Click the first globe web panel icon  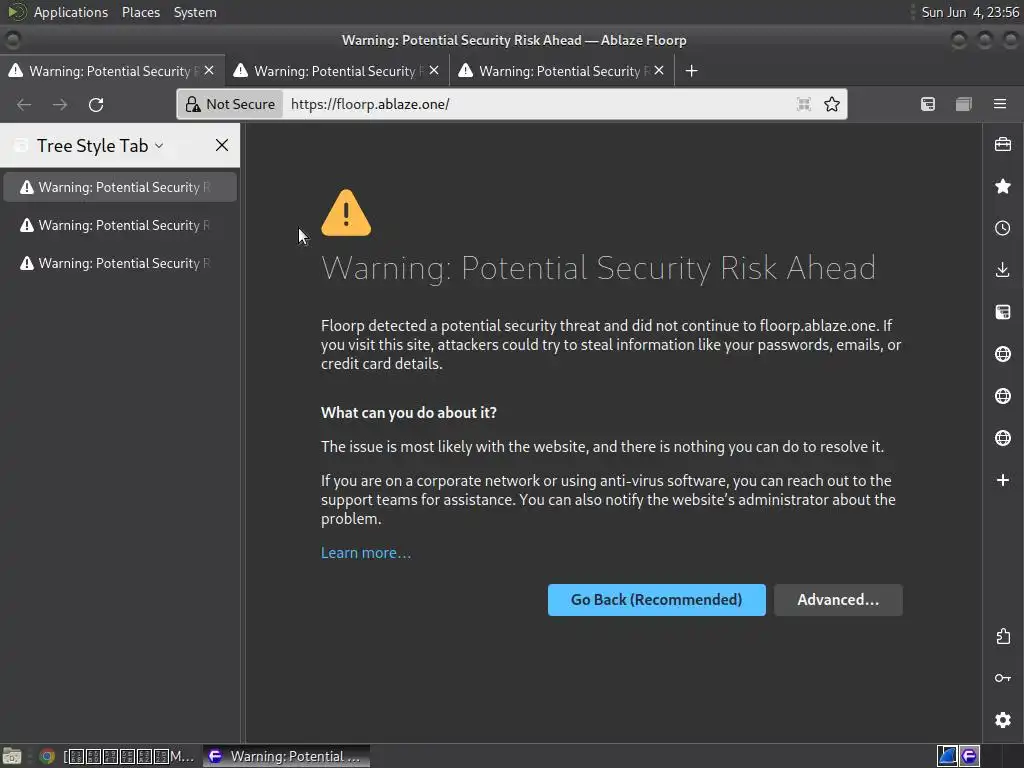point(1003,354)
